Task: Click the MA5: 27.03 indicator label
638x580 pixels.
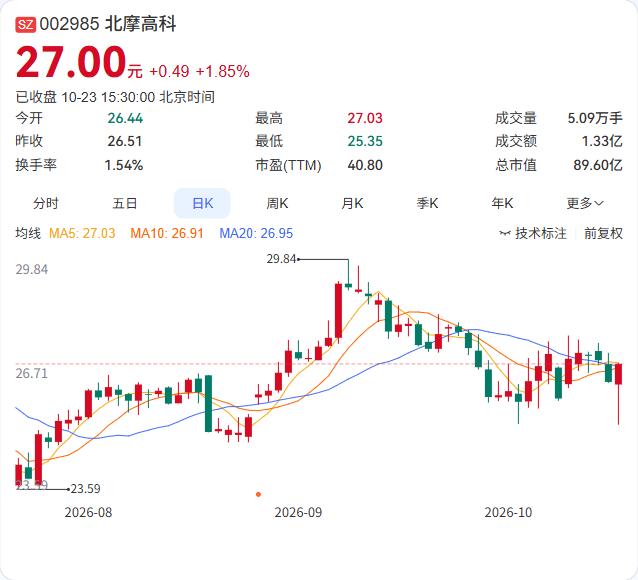Action: [82, 233]
